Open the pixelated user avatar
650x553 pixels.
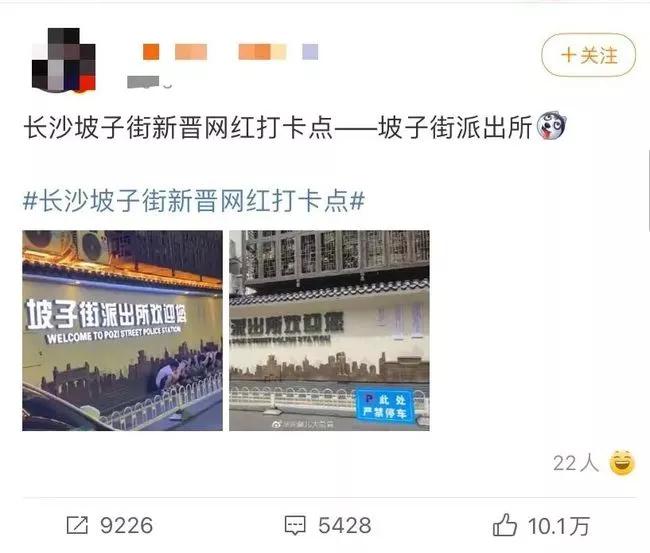64,59
